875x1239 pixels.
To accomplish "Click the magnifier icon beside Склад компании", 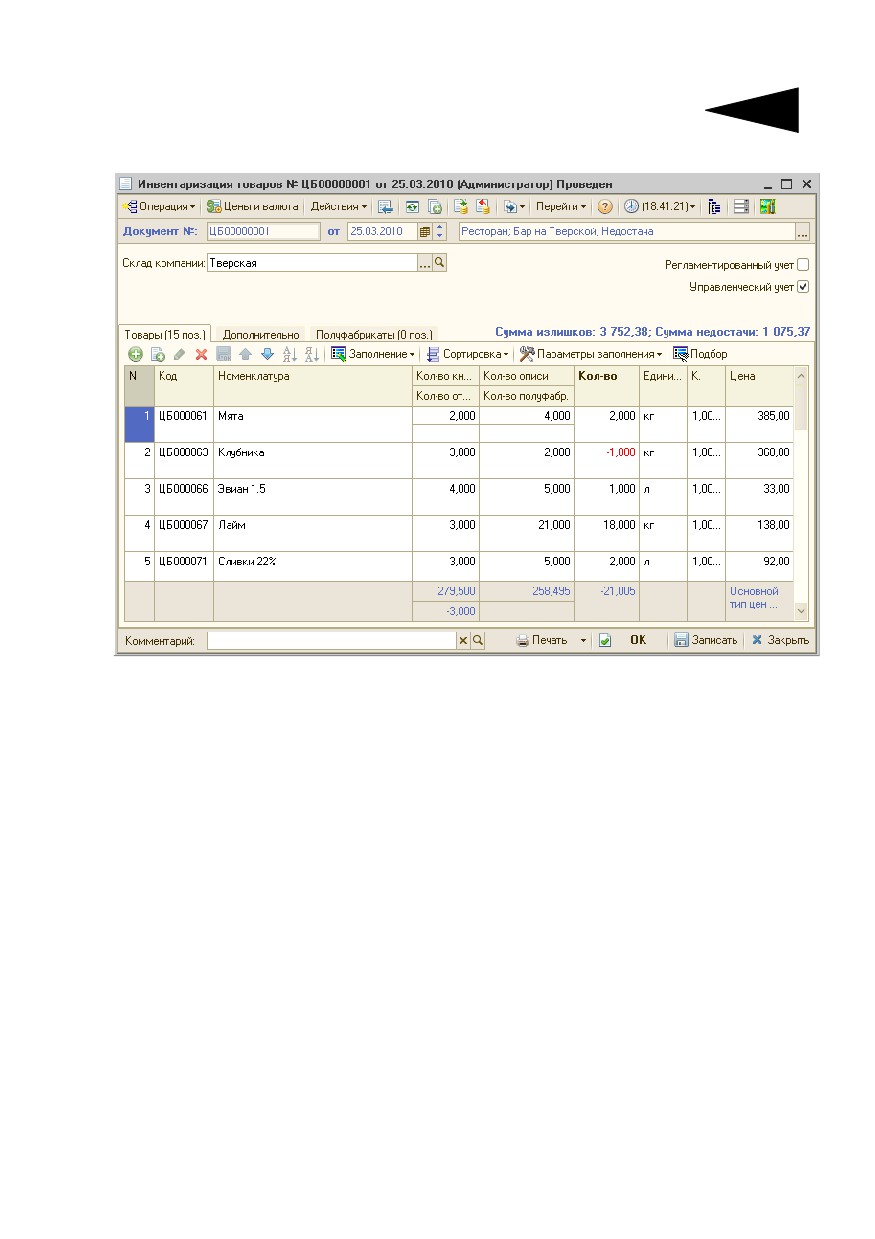I will [439, 262].
